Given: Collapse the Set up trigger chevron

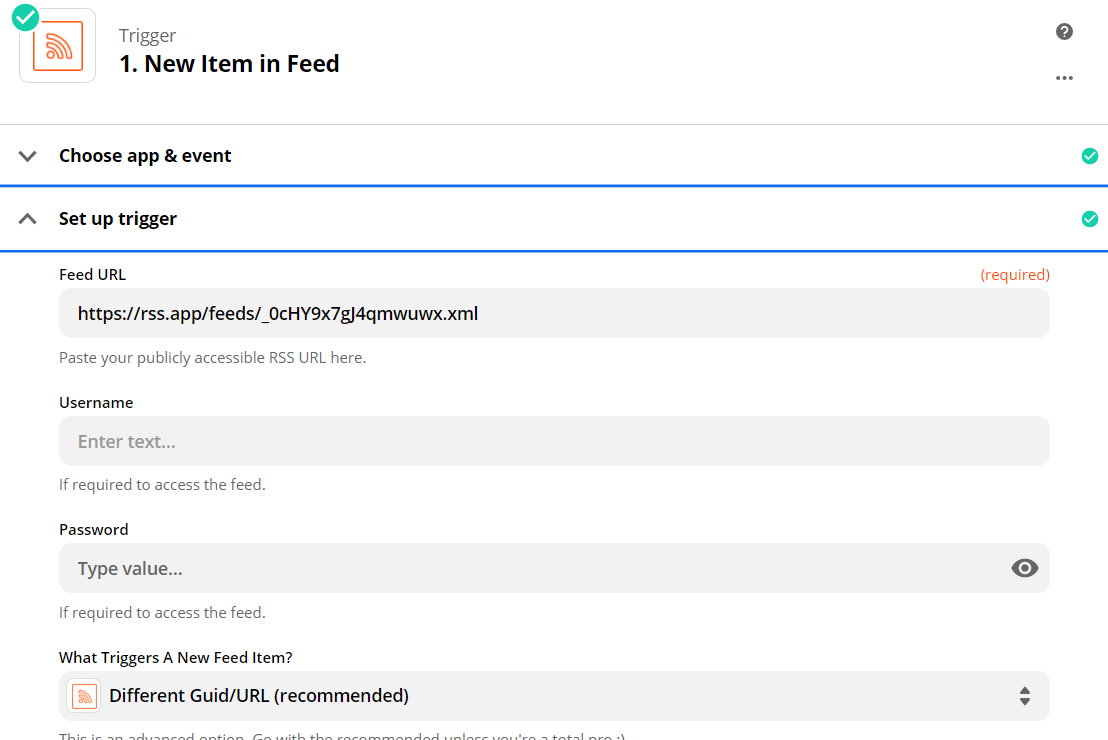Looking at the screenshot, I should [x=28, y=219].
